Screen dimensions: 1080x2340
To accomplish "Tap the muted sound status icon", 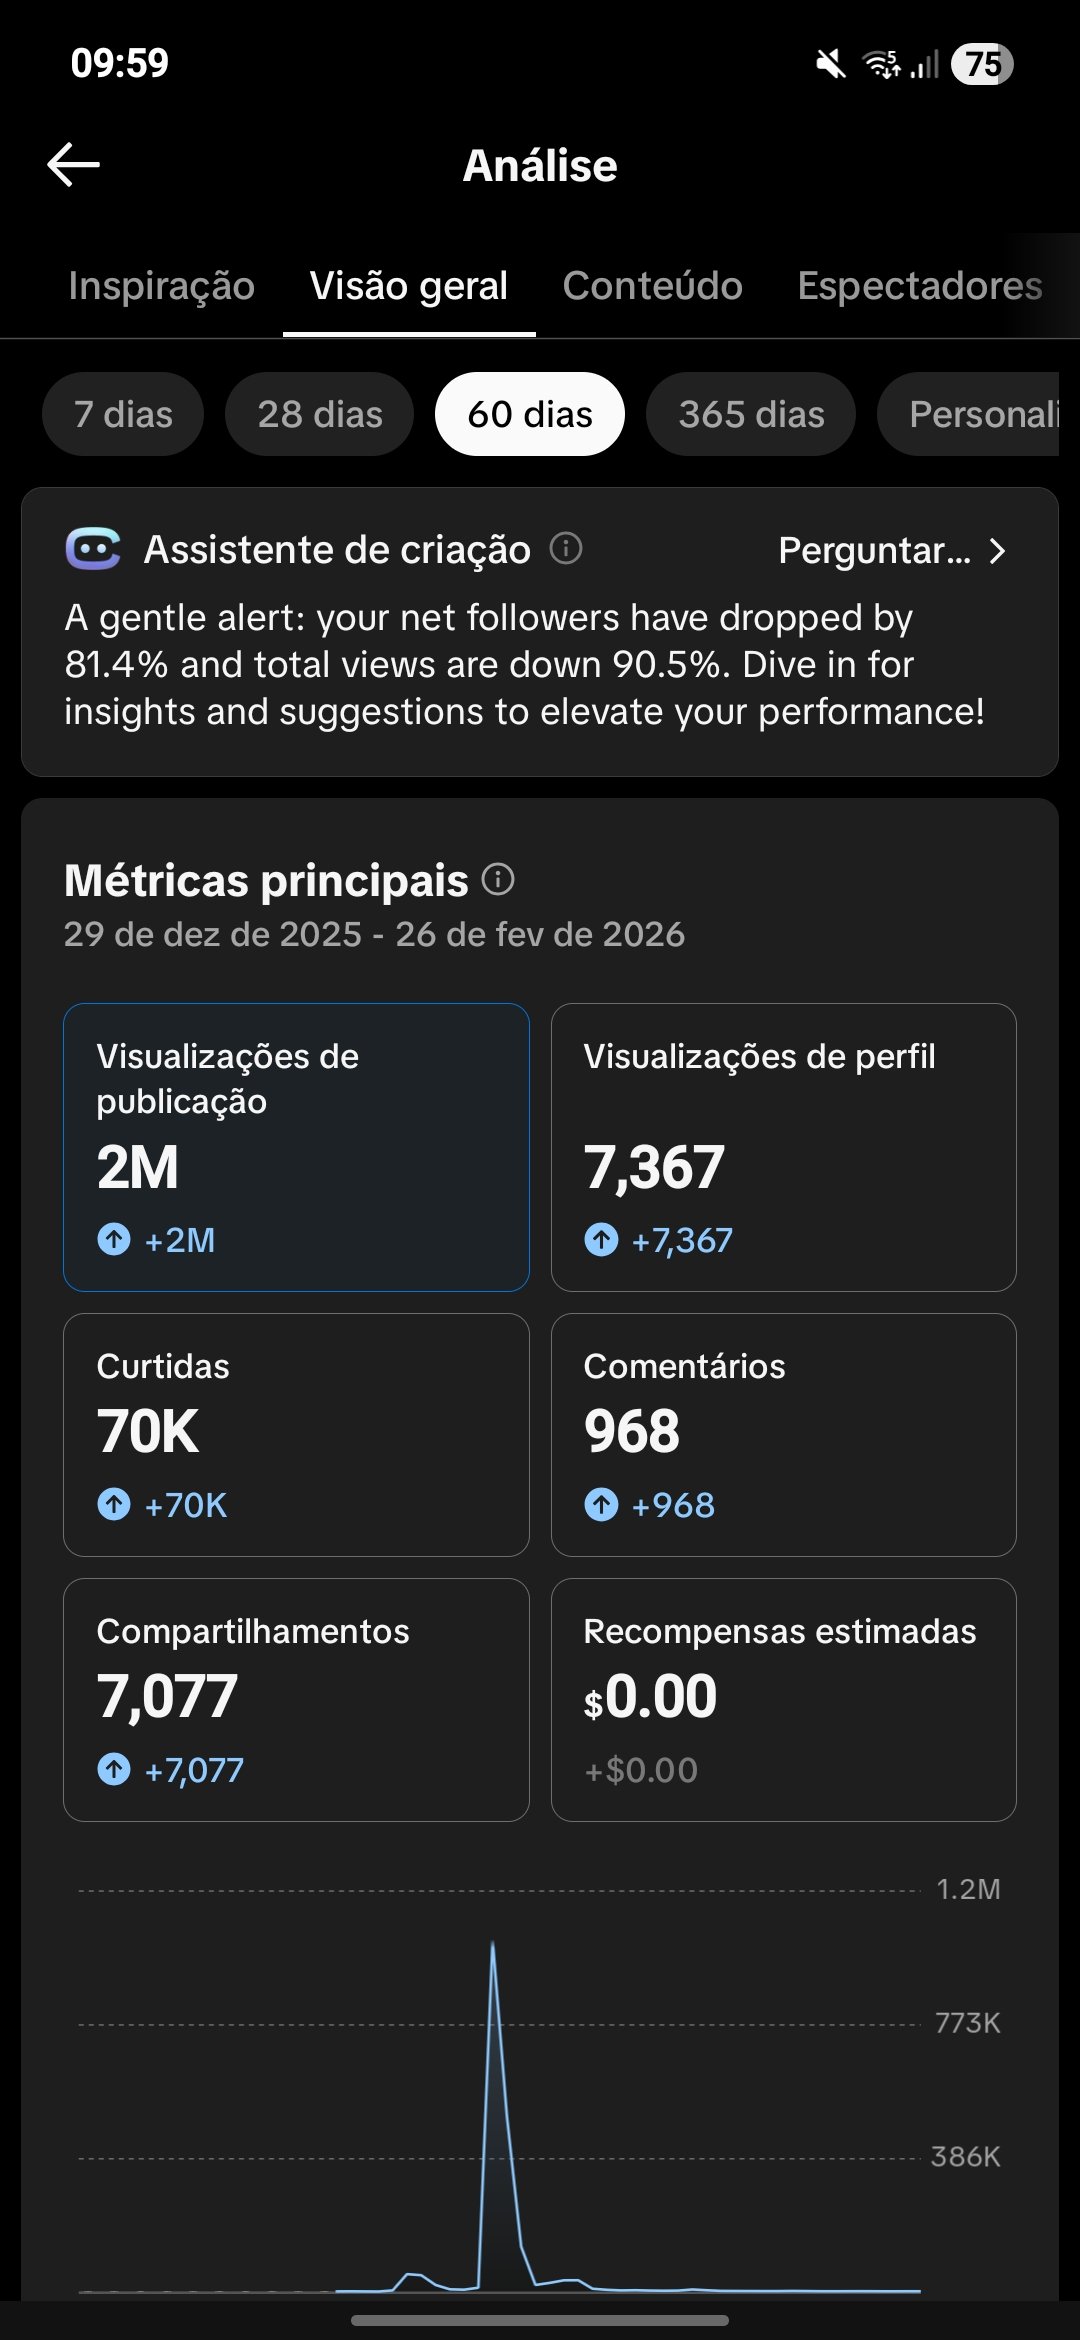I will 830,65.
